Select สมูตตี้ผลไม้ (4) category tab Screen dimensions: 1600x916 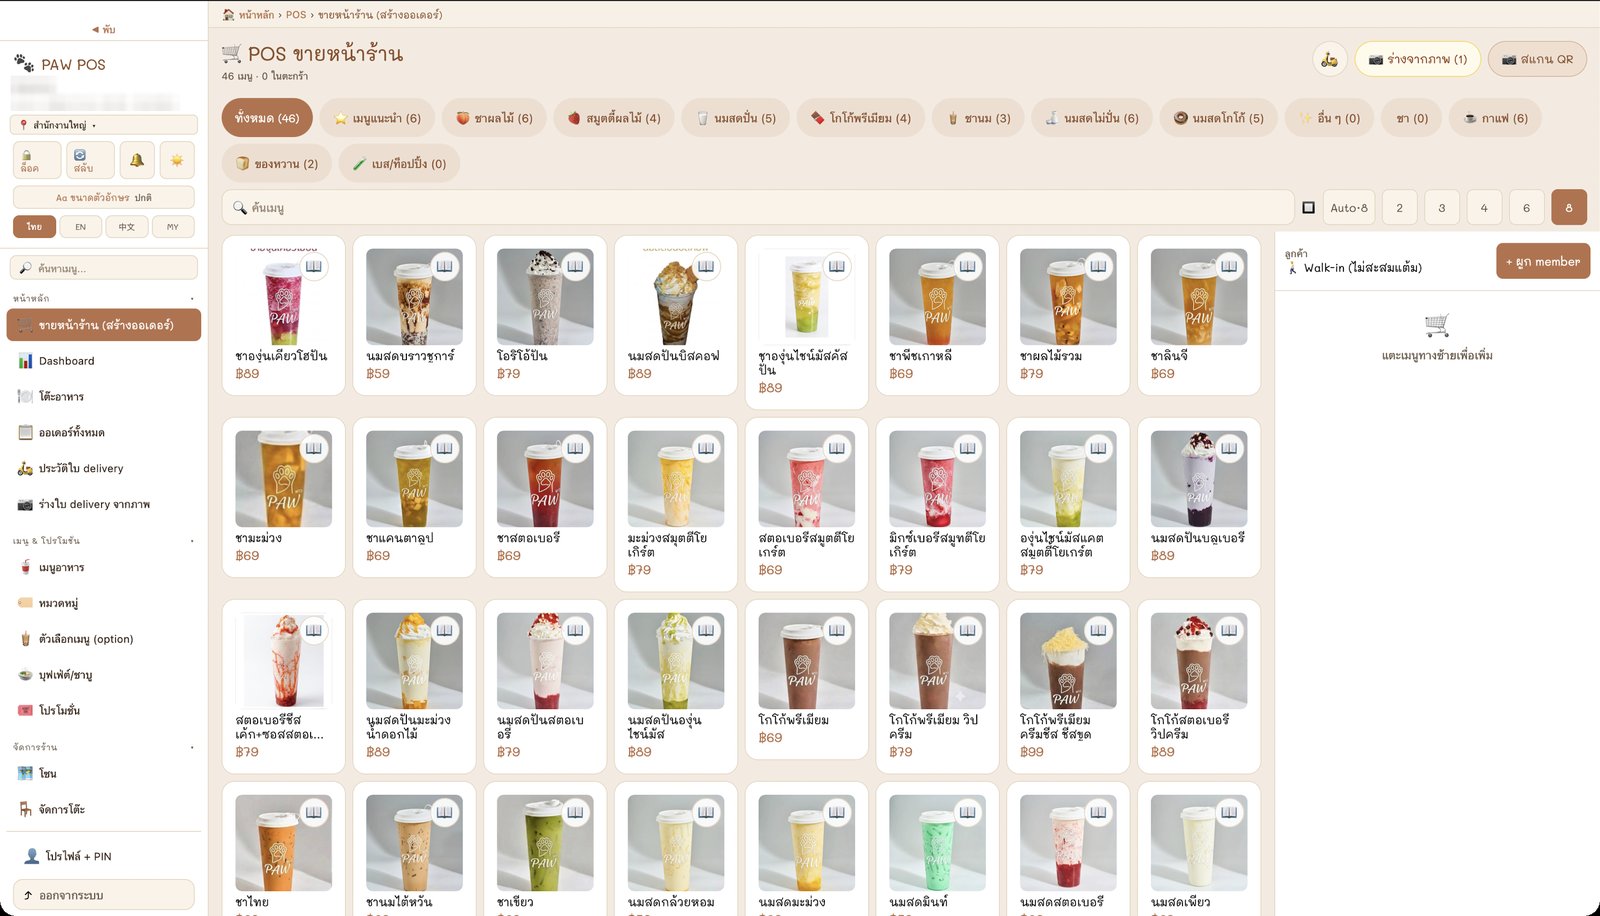coord(614,118)
